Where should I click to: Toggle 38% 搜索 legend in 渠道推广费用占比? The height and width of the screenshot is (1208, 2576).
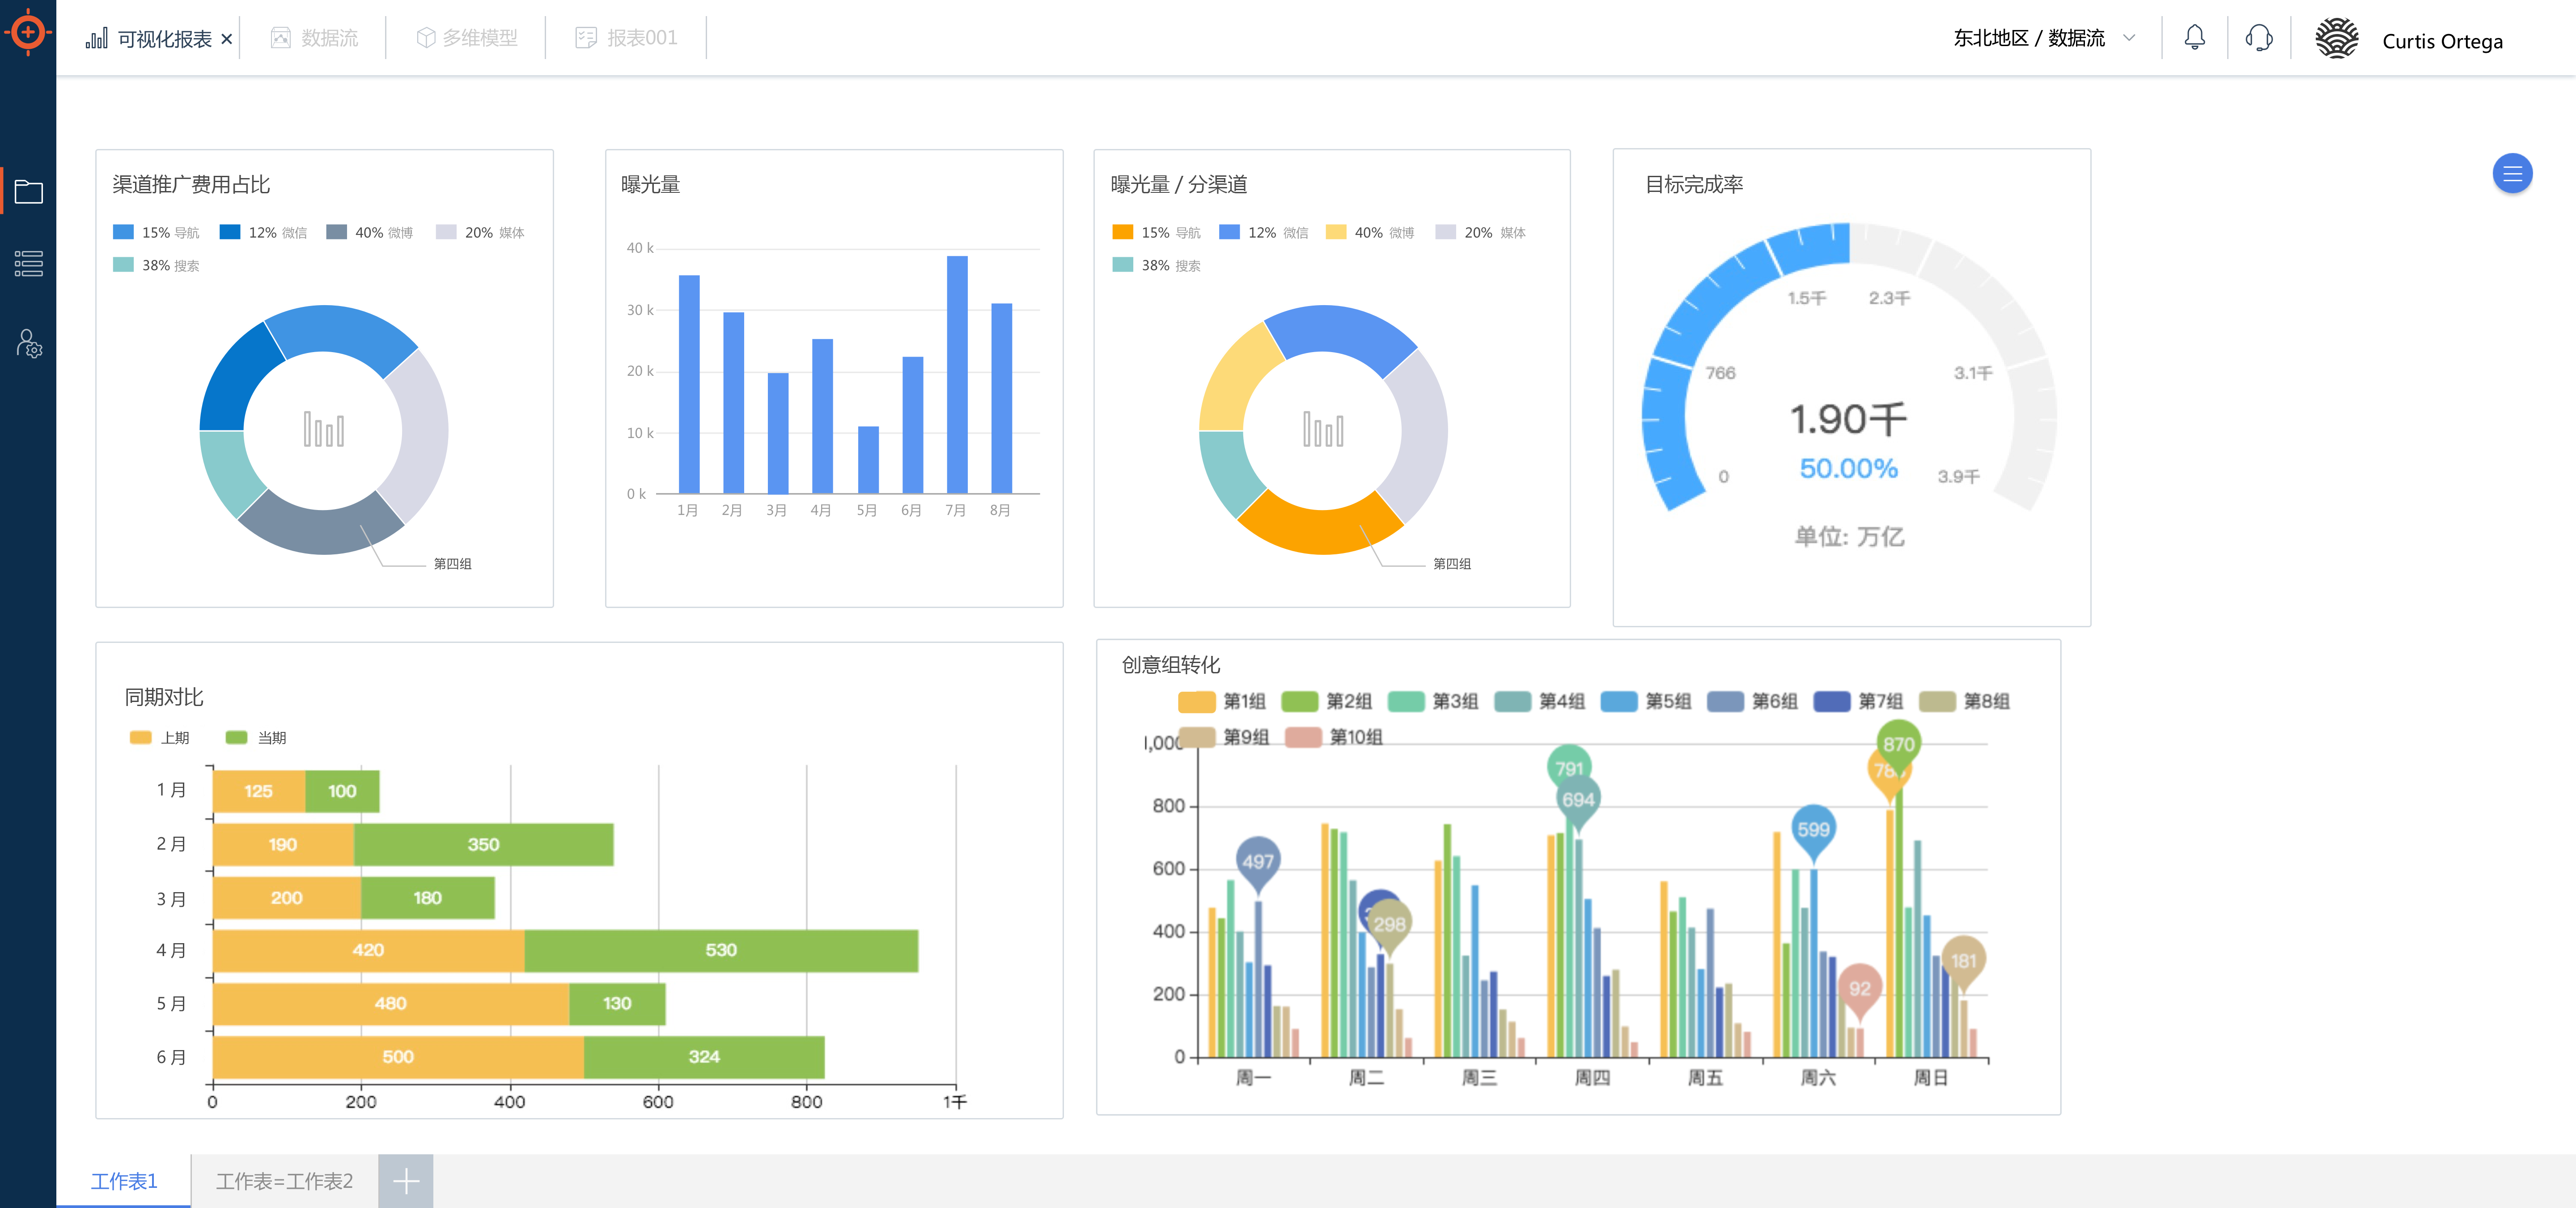156,265
